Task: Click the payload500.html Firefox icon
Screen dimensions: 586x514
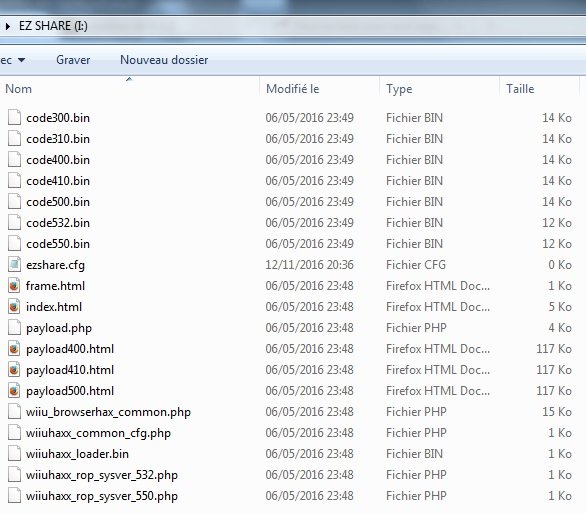Action: 14,390
